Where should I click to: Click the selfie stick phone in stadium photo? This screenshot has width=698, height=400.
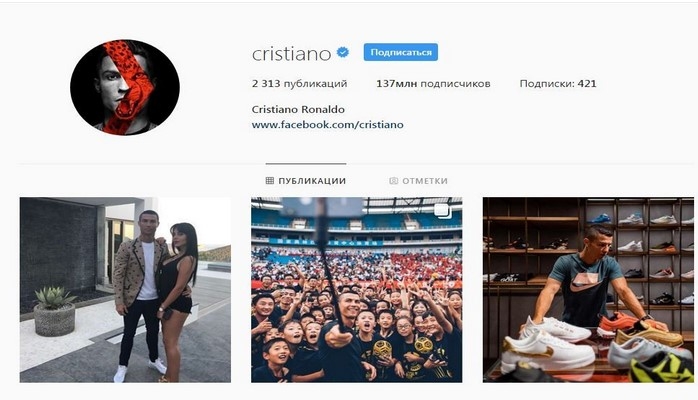[323, 207]
